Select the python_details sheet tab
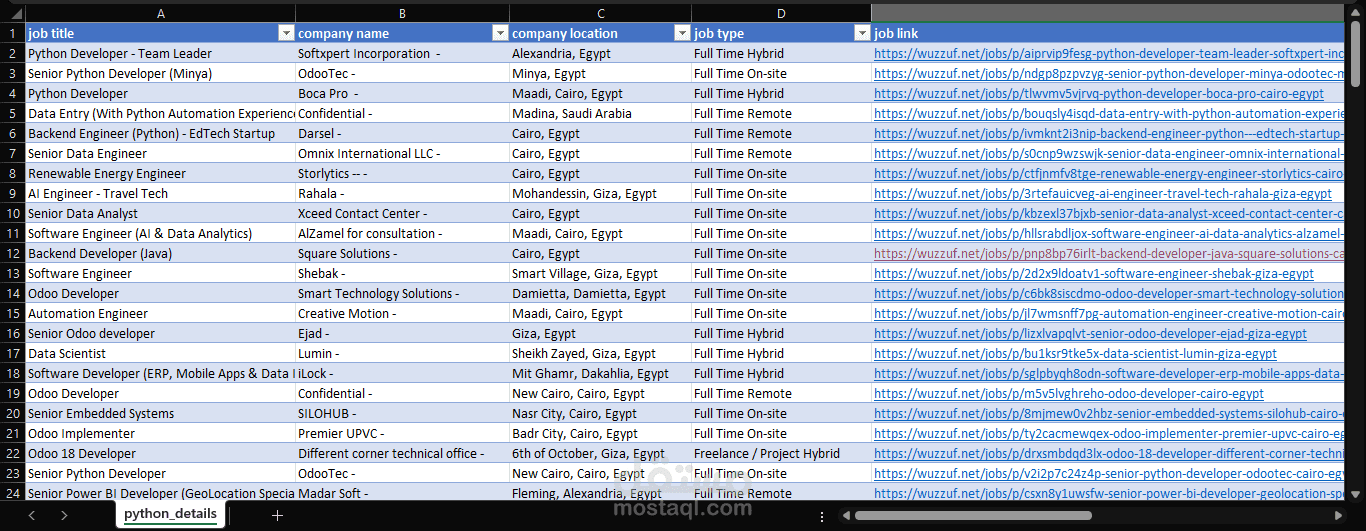1366x531 pixels. pos(171,514)
